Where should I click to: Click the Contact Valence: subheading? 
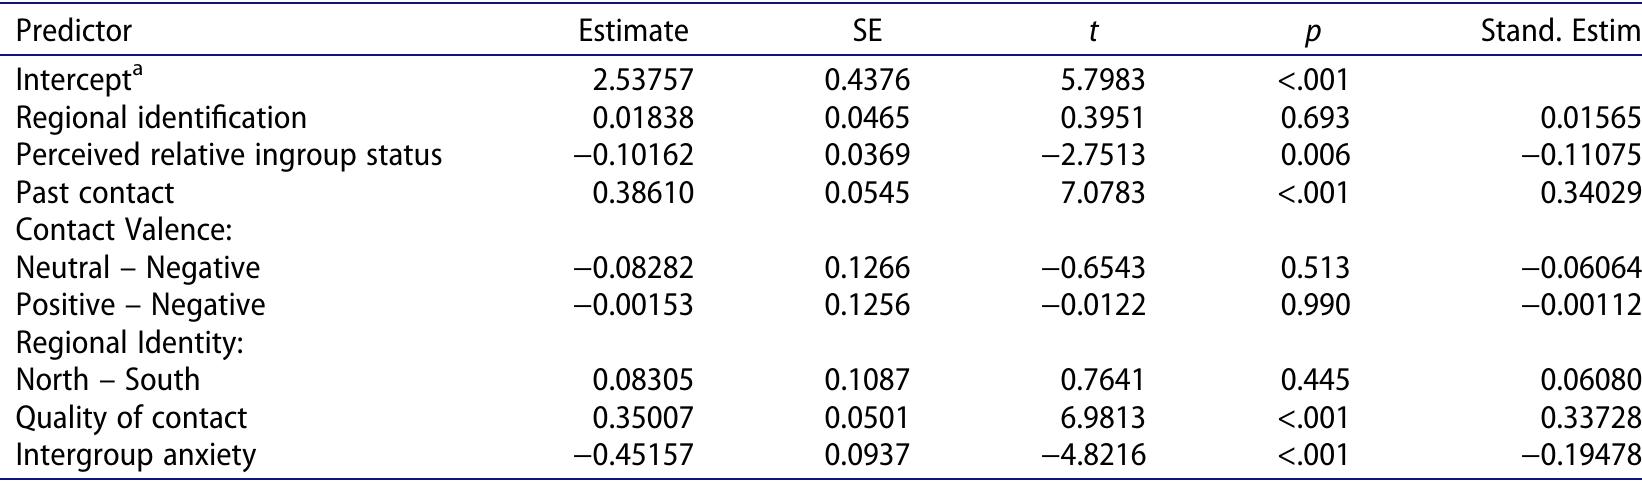125,230
